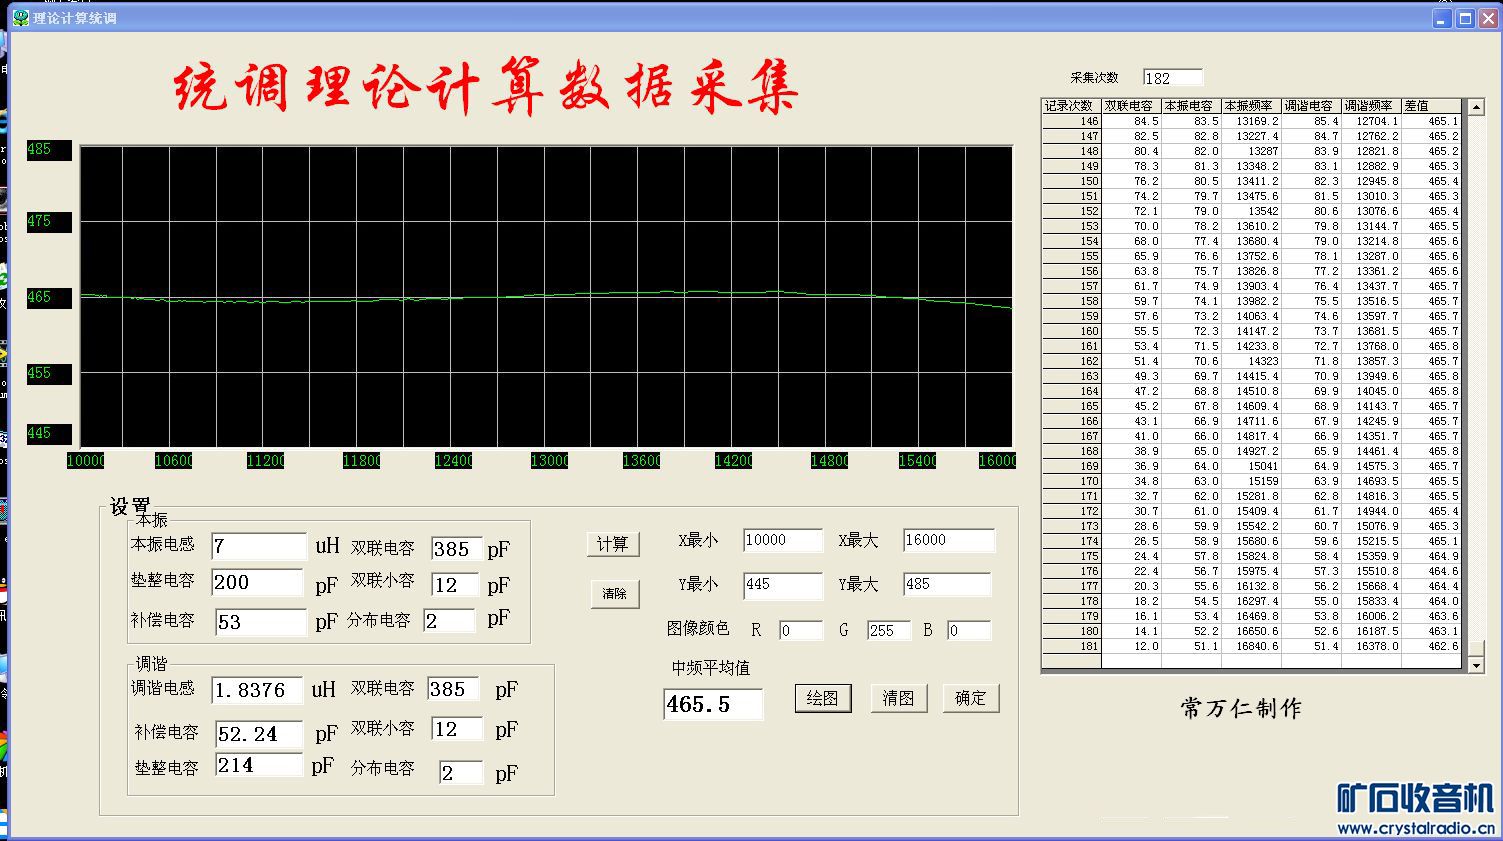
Task: Click the X最小 input field
Action: [x=782, y=540]
